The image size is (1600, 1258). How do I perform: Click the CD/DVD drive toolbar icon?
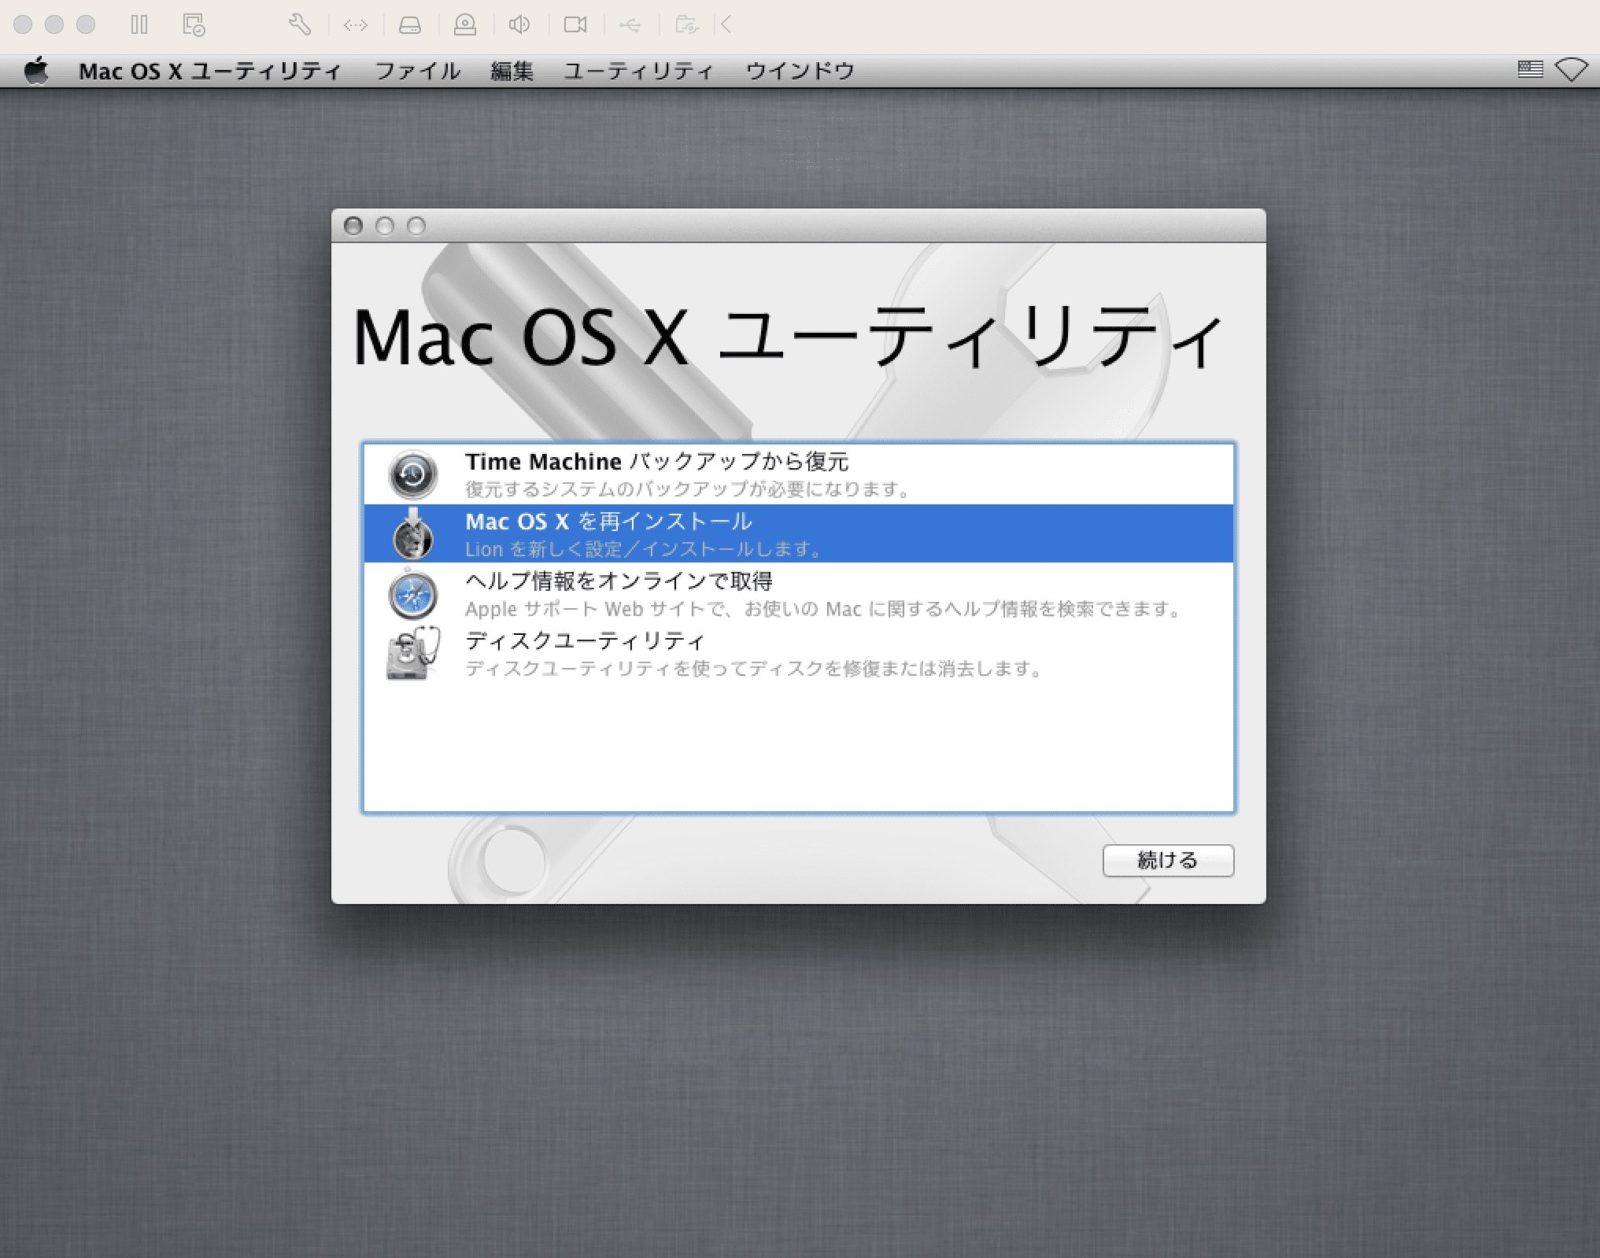tap(465, 25)
